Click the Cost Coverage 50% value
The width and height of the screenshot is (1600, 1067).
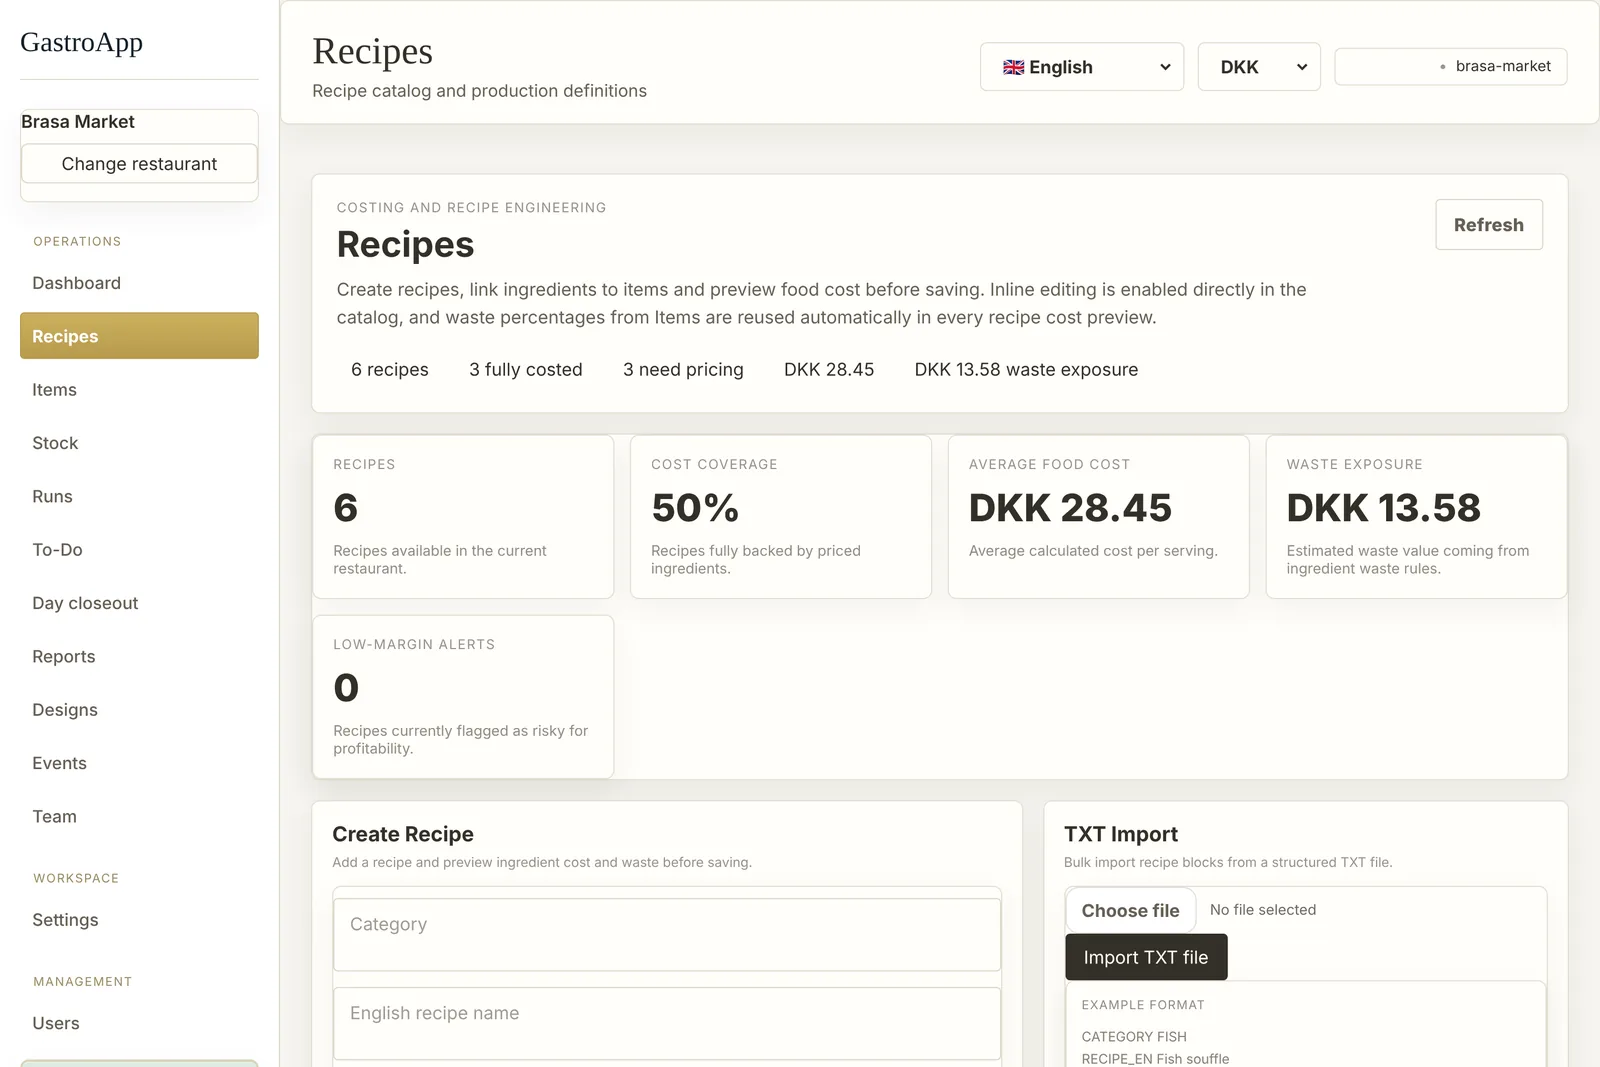pyautogui.click(x=695, y=508)
